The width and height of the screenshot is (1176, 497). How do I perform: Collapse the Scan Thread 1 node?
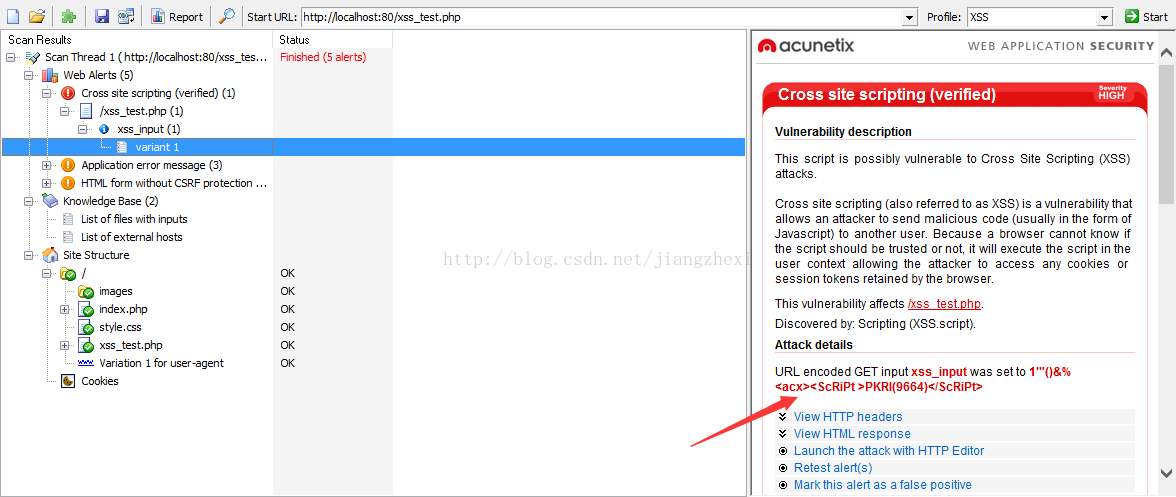coord(11,57)
